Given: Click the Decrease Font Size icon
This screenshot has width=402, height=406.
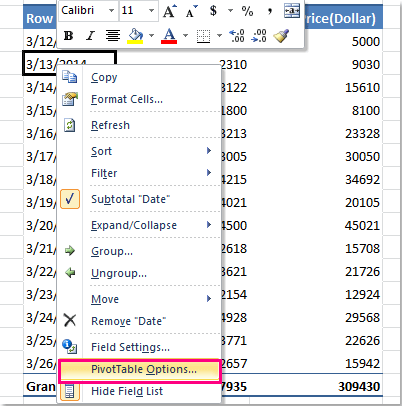Looking at the screenshot, I should [x=191, y=11].
